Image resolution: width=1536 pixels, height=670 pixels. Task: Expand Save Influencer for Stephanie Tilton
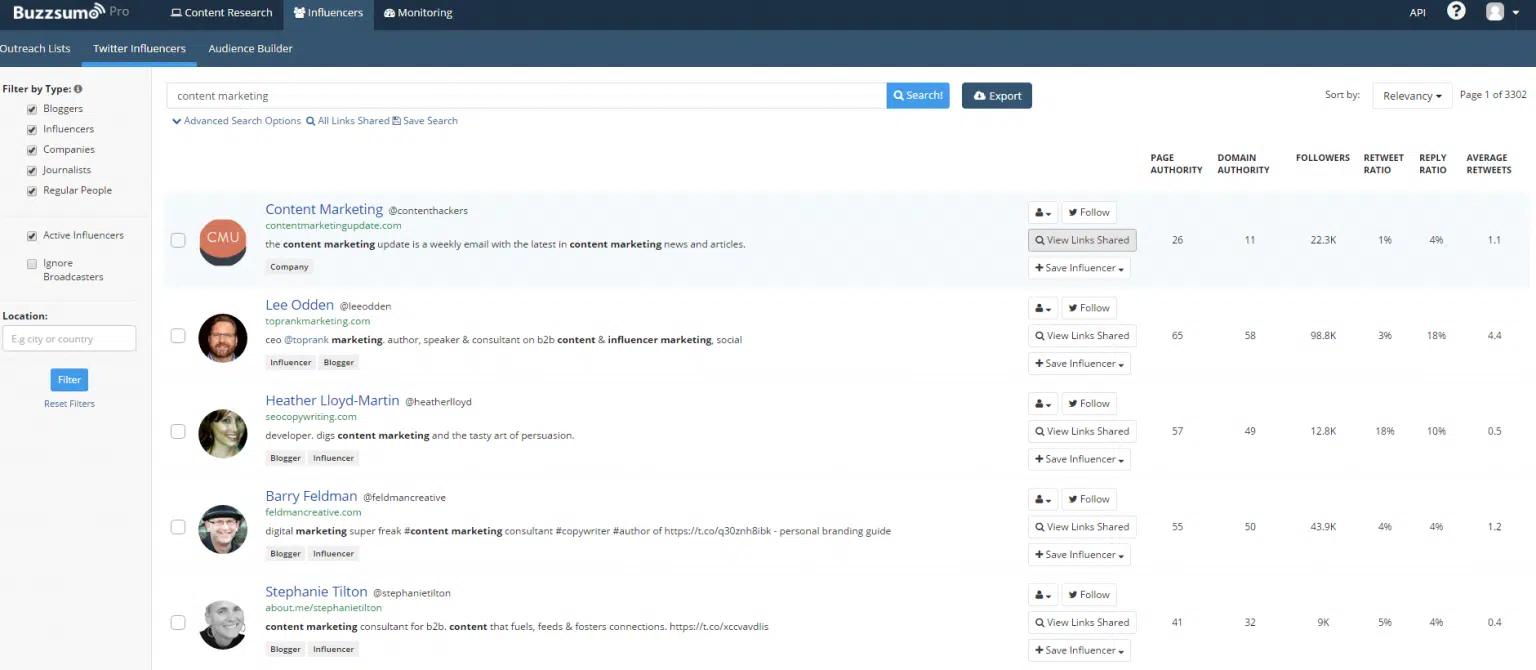click(1079, 650)
